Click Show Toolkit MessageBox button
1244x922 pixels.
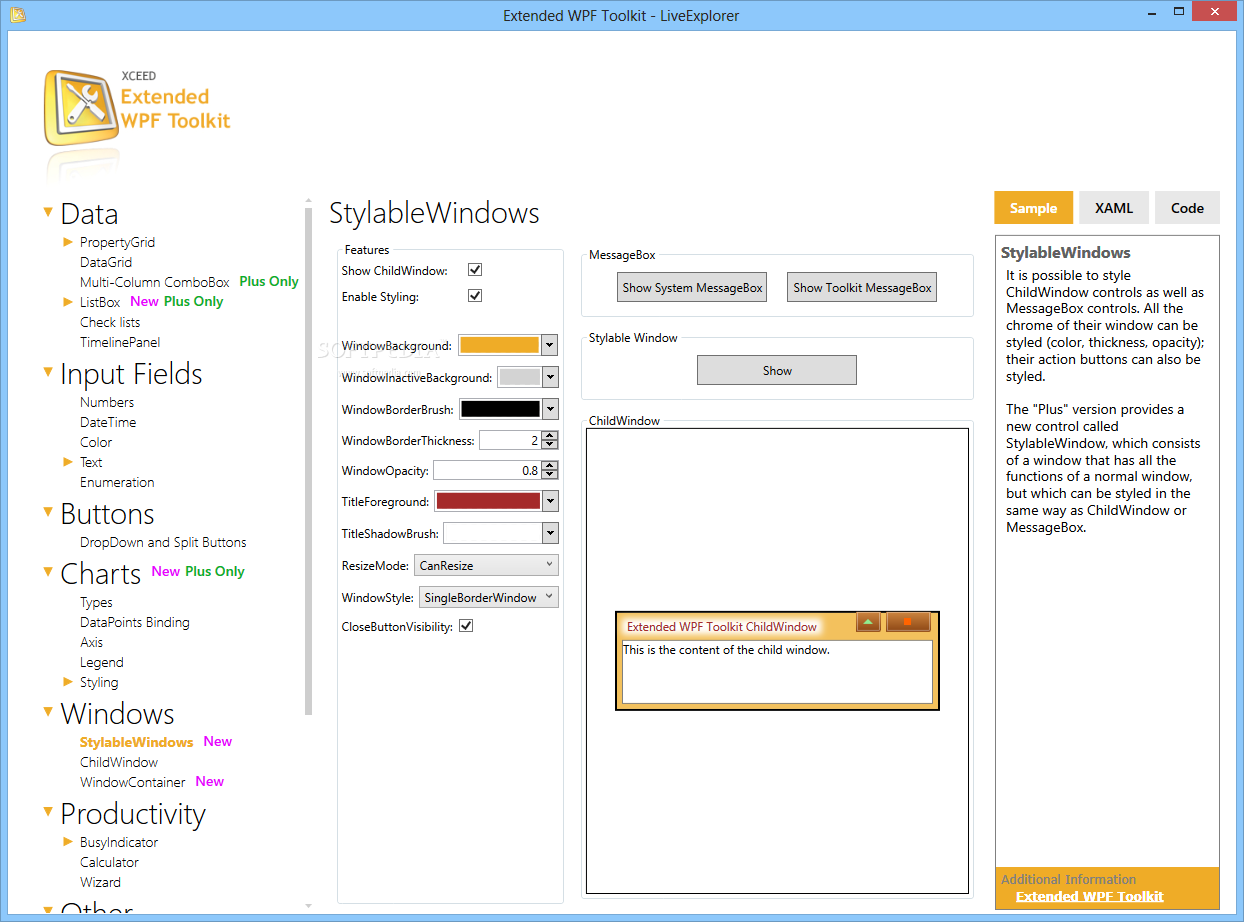coord(862,288)
